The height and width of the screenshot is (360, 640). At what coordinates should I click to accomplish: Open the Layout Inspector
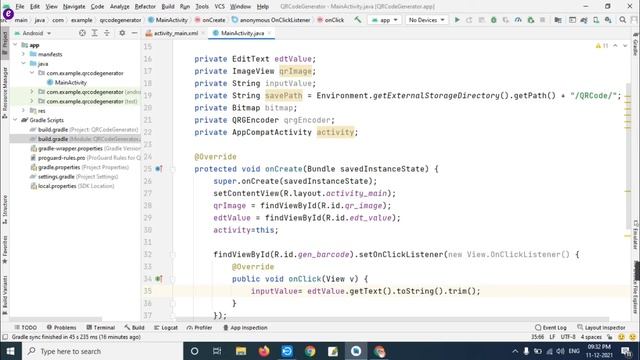pos(601,327)
